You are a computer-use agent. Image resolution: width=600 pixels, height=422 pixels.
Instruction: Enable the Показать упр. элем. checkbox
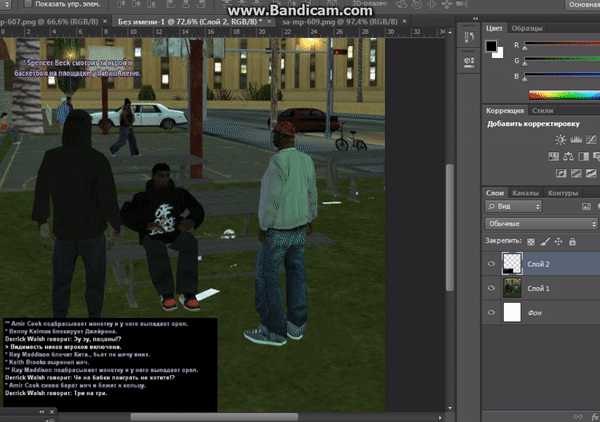(x=28, y=4)
